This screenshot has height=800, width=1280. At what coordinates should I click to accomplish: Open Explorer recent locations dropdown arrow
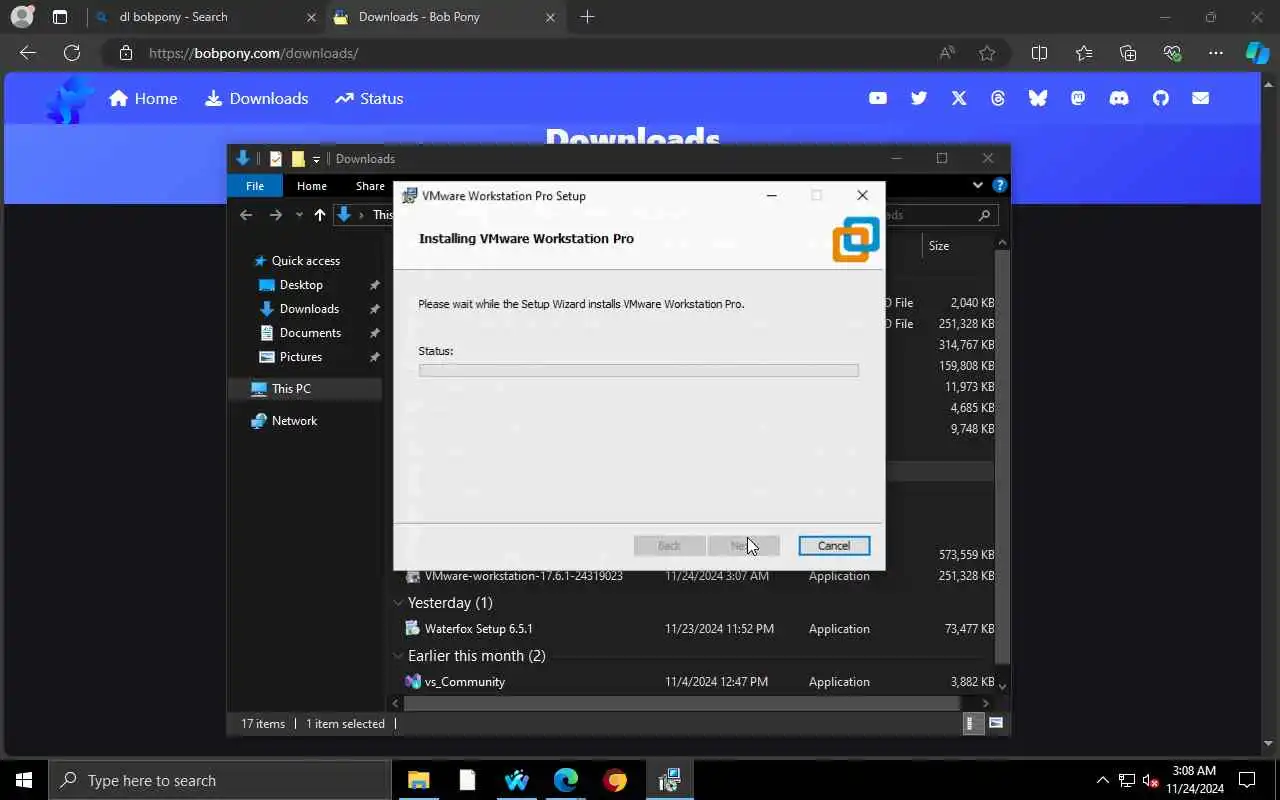click(299, 215)
